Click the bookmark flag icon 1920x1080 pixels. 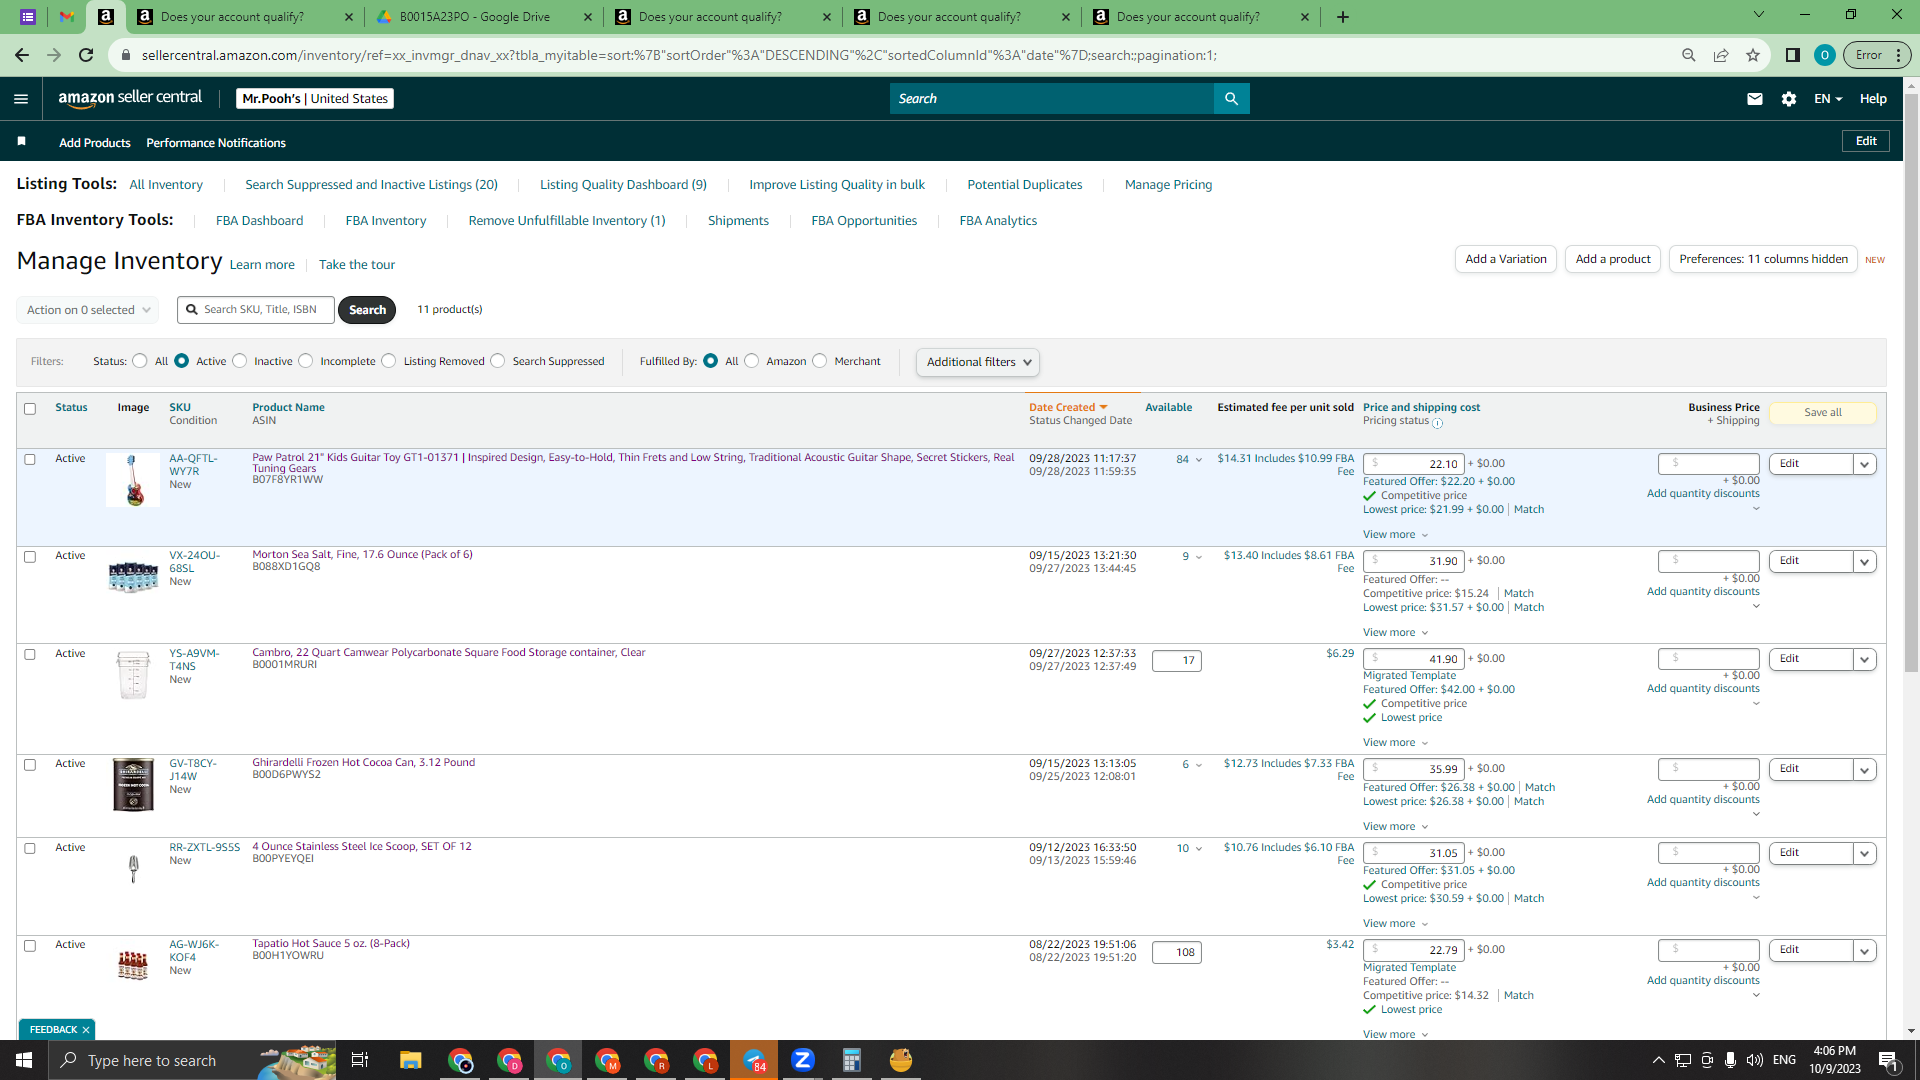pos(21,142)
